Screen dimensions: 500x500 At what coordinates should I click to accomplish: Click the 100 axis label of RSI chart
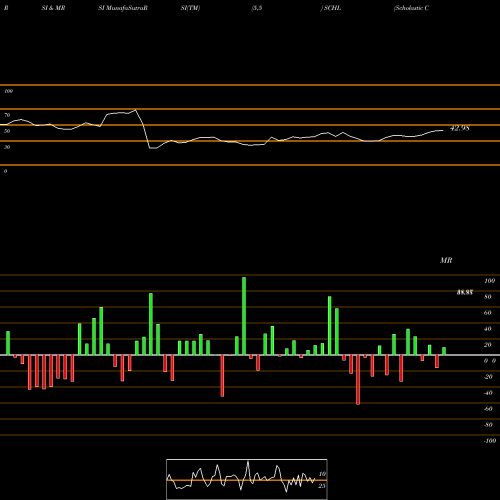point(8,91)
